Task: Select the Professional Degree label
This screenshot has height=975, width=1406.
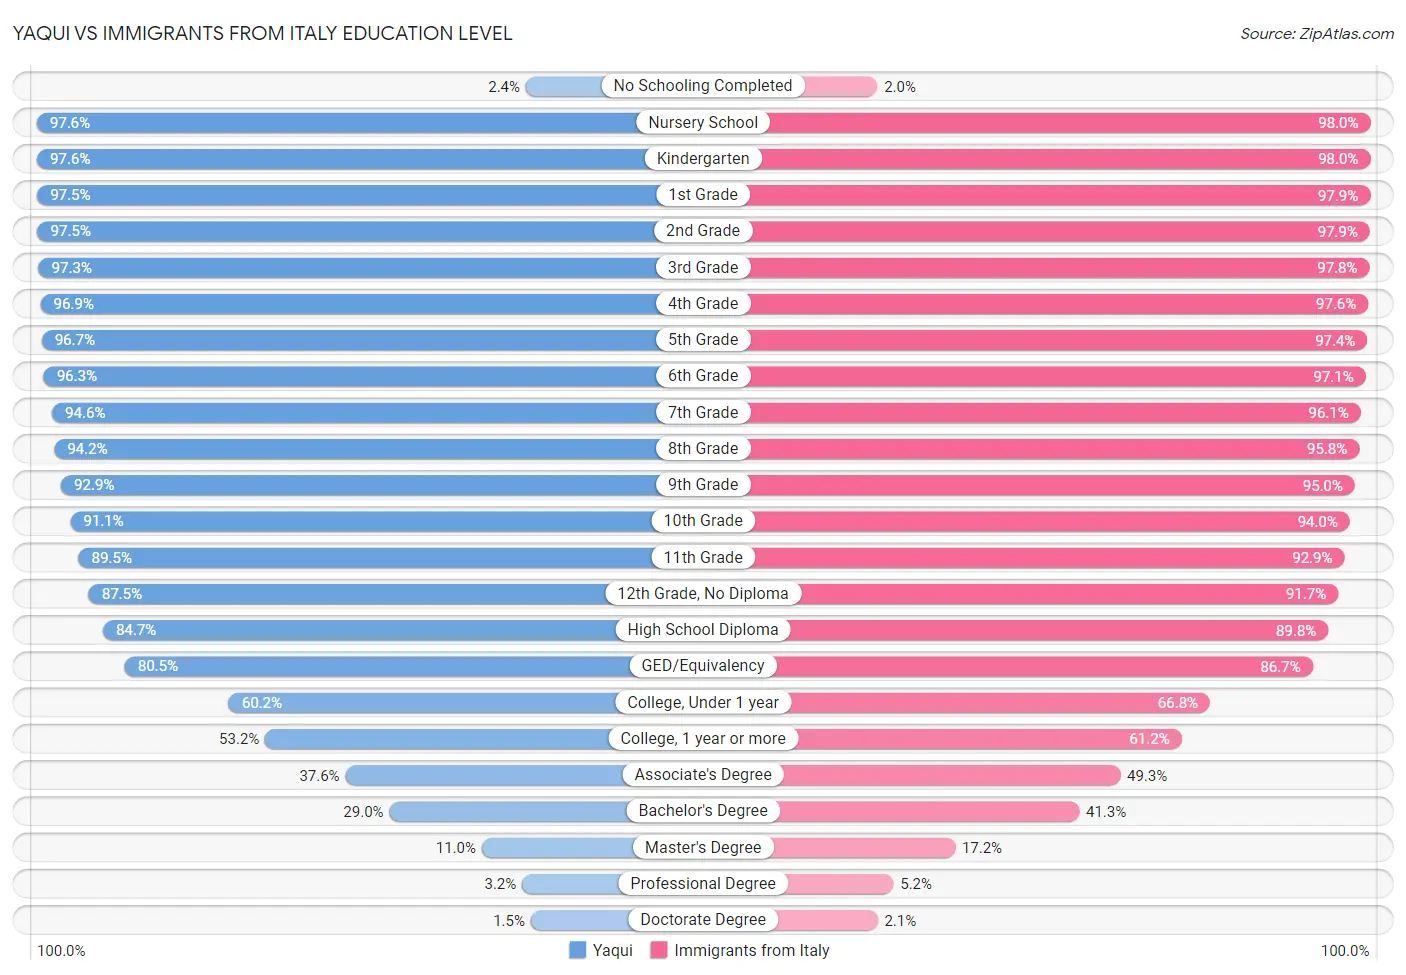Action: tap(702, 884)
